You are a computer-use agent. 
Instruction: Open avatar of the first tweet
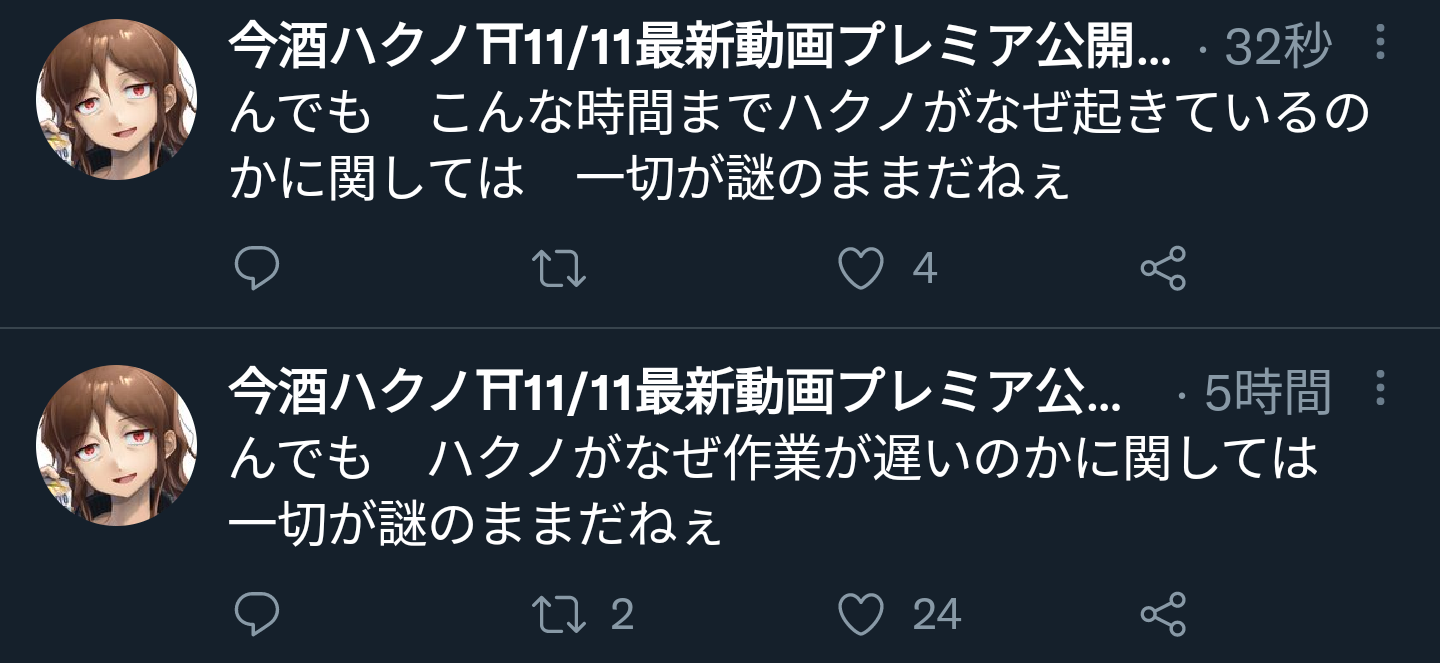point(116,100)
